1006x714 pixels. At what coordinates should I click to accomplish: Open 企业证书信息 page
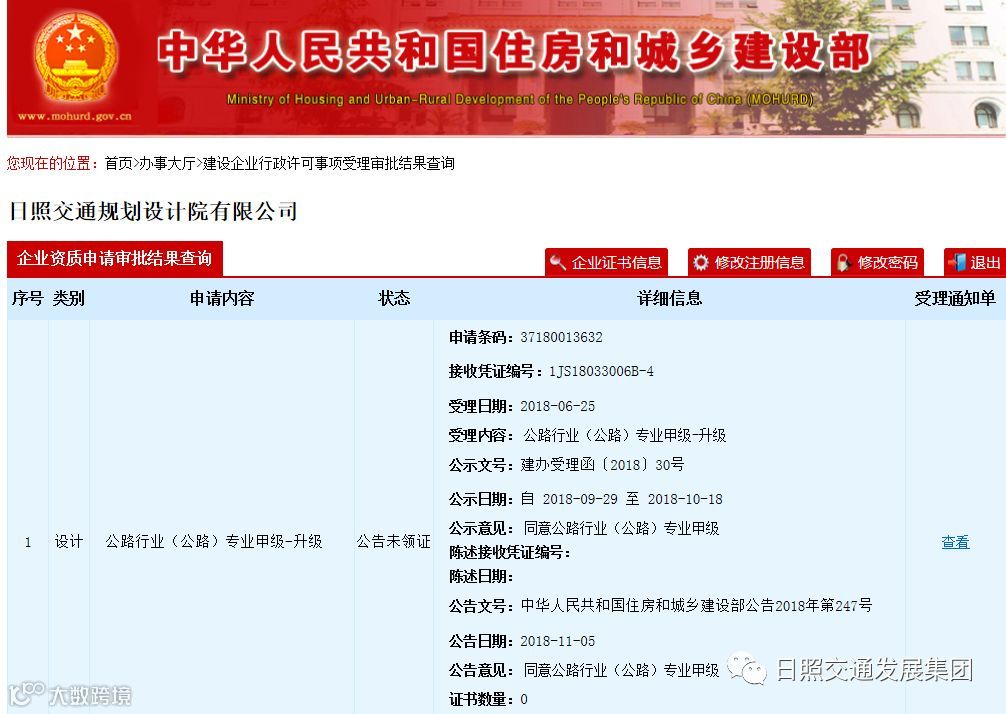click(x=606, y=262)
